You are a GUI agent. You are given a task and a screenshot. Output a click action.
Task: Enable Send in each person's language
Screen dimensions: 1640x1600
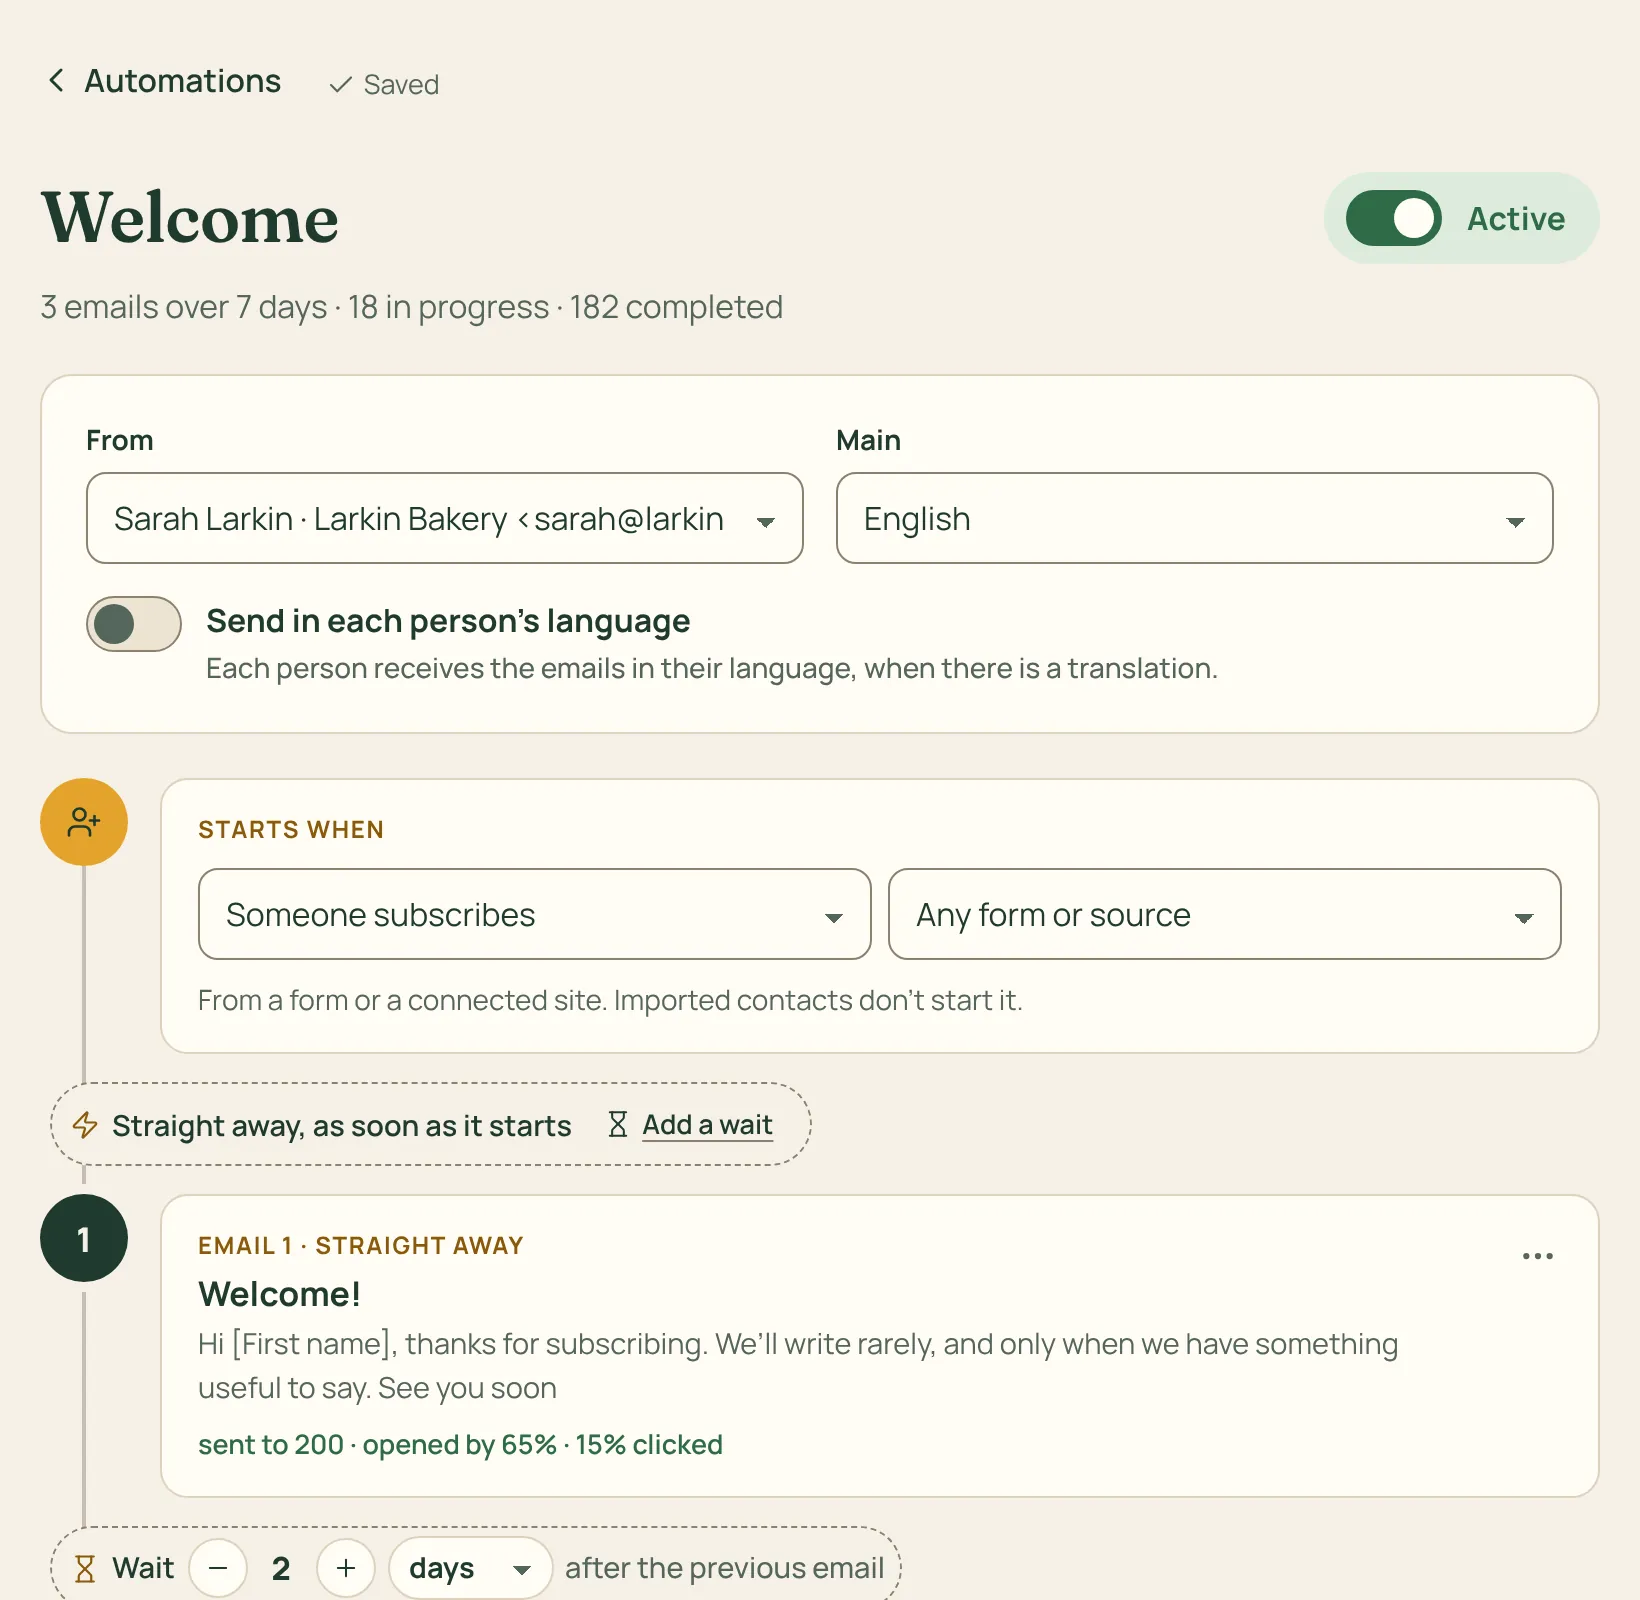click(x=134, y=624)
